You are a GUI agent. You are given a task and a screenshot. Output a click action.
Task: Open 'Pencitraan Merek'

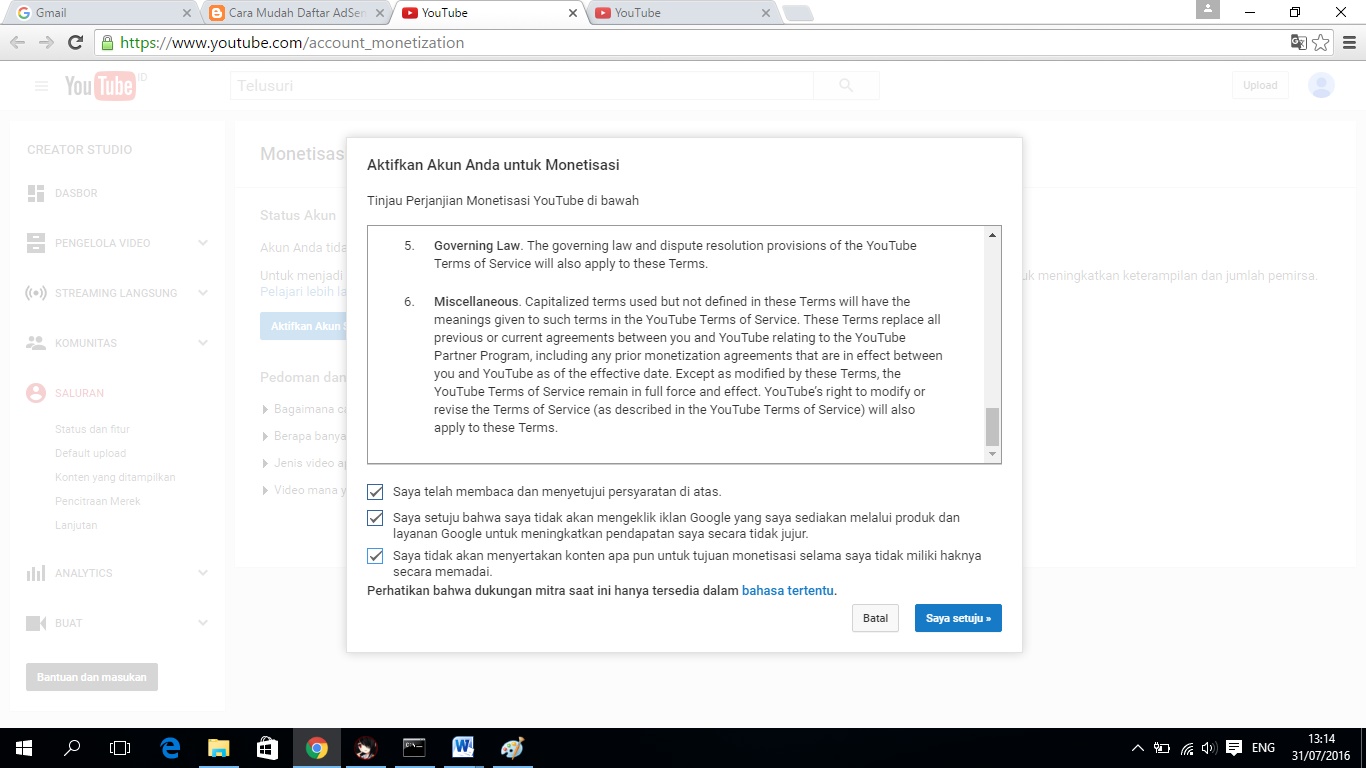click(98, 501)
